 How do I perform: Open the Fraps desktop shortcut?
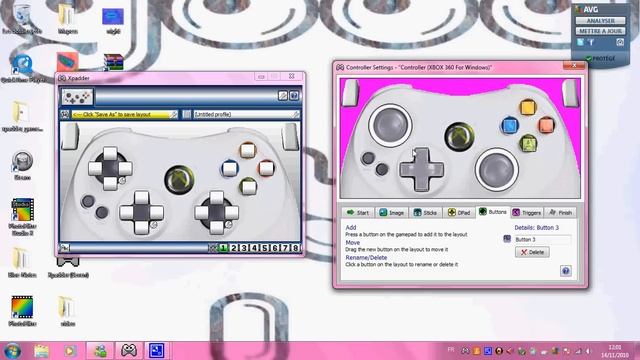pos(22,165)
